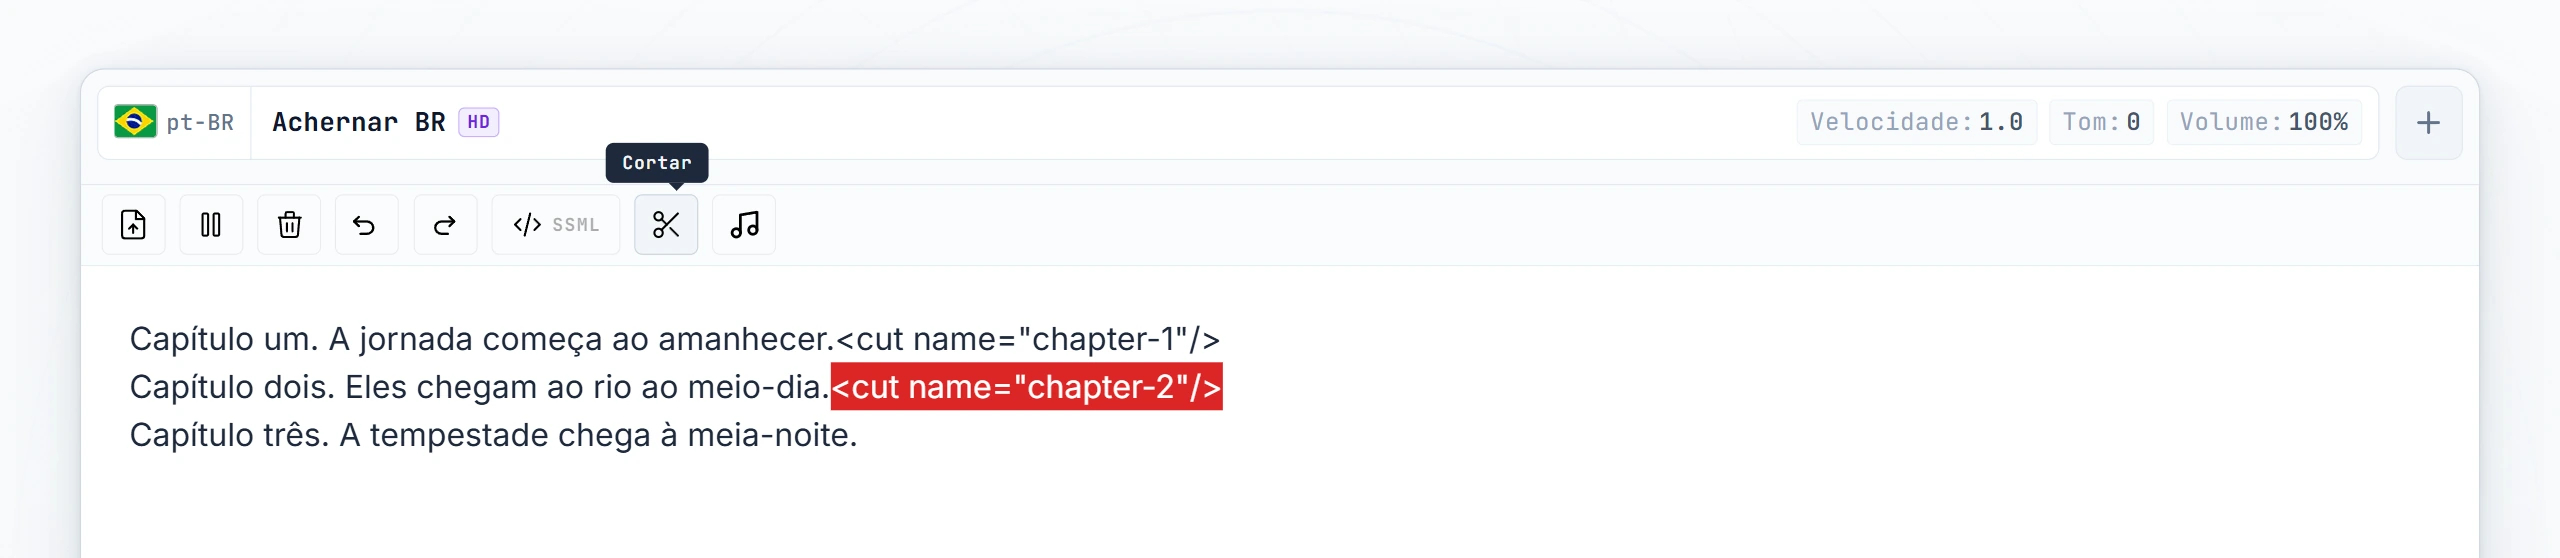This screenshot has height=558, width=2560.
Task: Insert a pause with the pause icon
Action: [x=211, y=225]
